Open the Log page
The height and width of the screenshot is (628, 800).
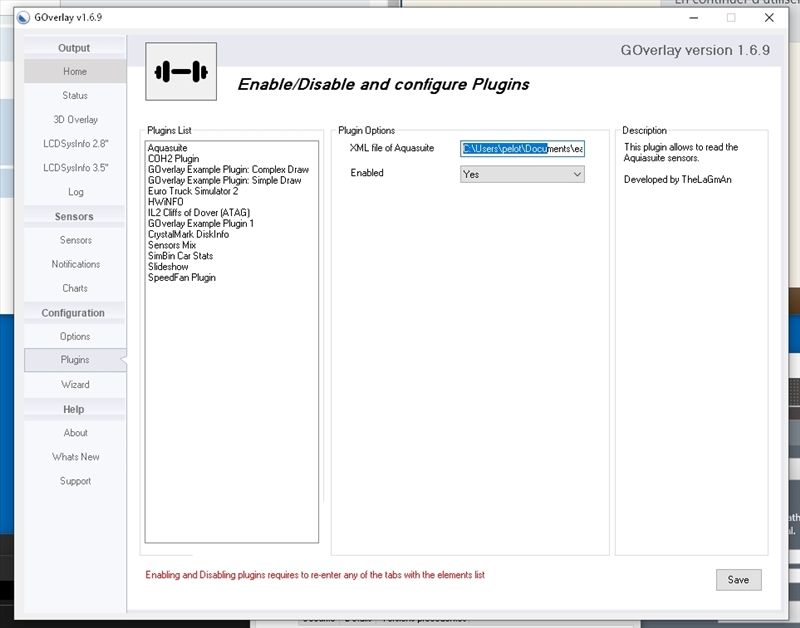coord(74,192)
